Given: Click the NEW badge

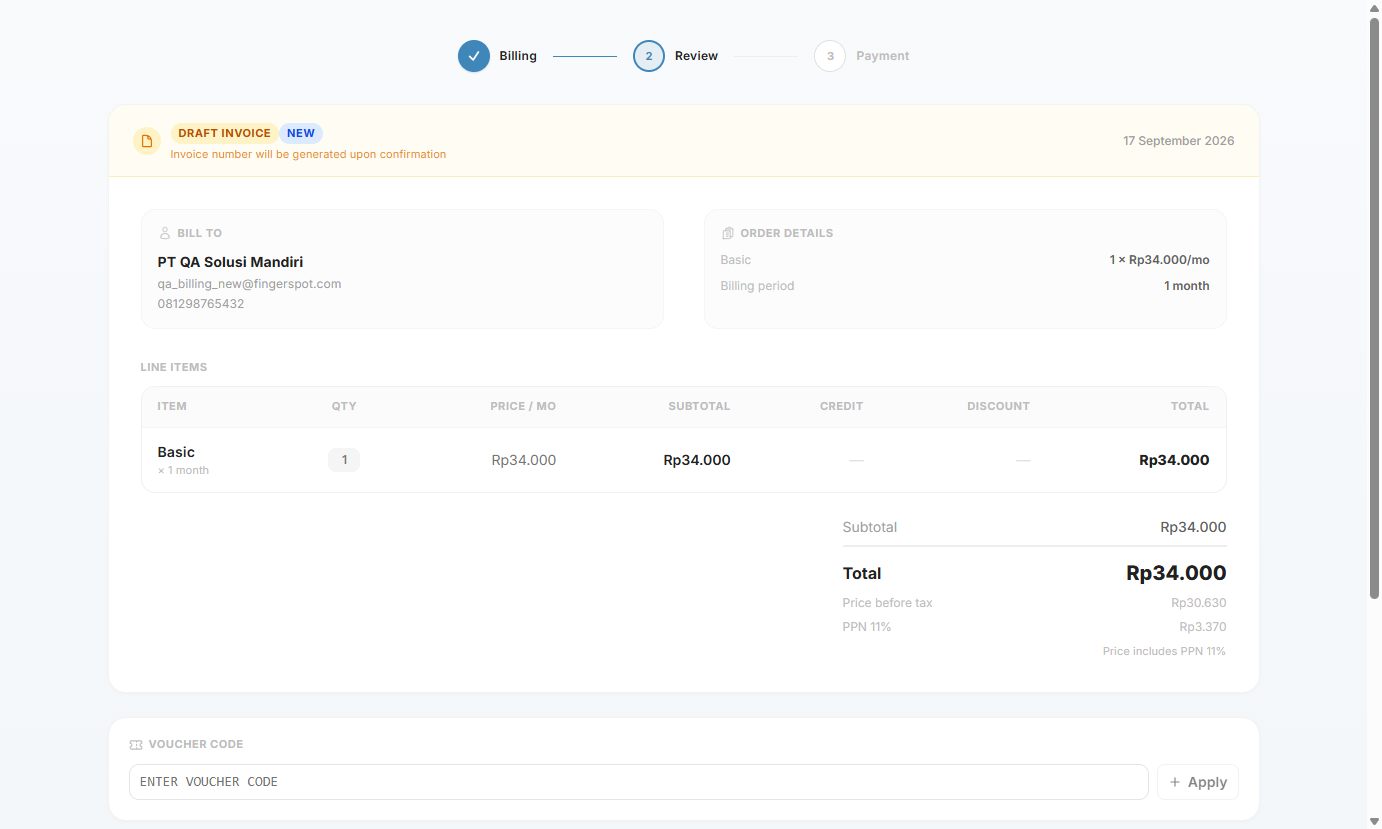Looking at the screenshot, I should 301,133.
